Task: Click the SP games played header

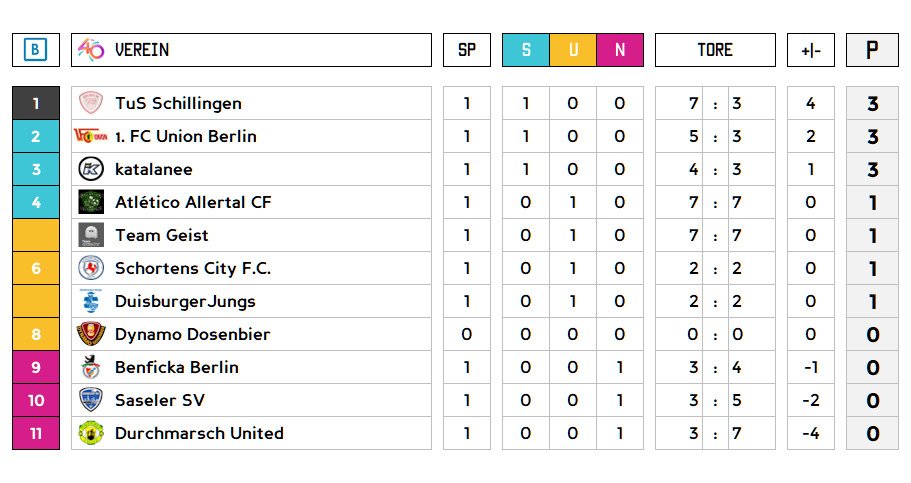Action: pyautogui.click(x=467, y=50)
